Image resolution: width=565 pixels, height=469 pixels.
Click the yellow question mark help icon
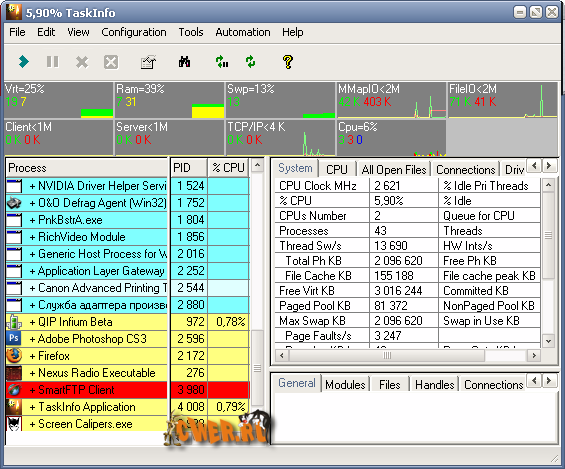tap(288, 62)
